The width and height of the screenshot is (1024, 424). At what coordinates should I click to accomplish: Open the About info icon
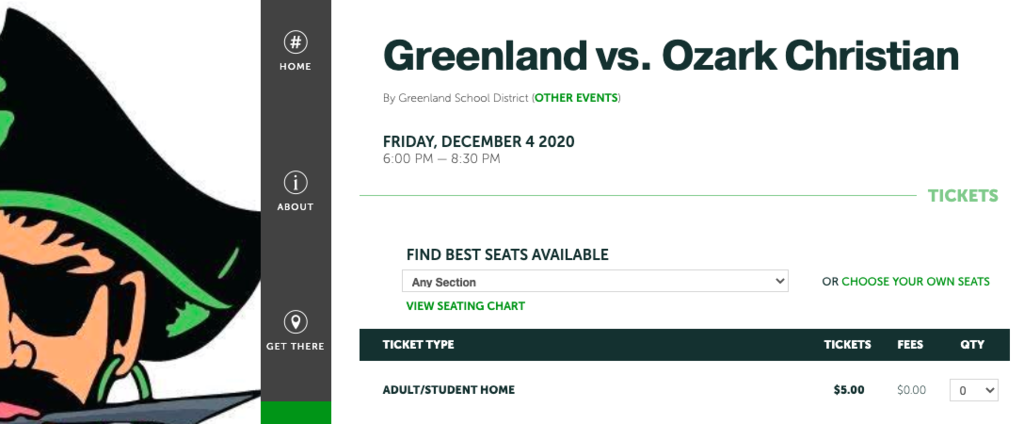click(296, 183)
